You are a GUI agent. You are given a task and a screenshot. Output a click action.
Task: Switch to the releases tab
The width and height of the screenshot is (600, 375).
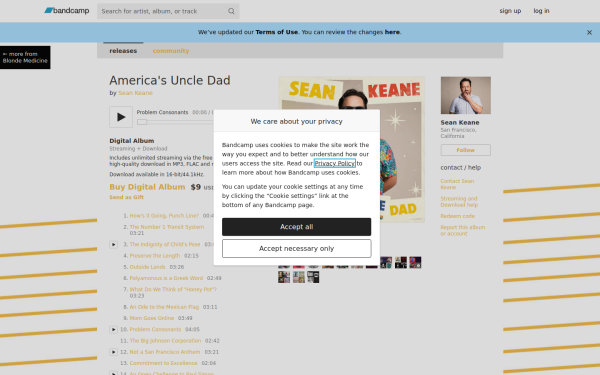tap(123, 51)
